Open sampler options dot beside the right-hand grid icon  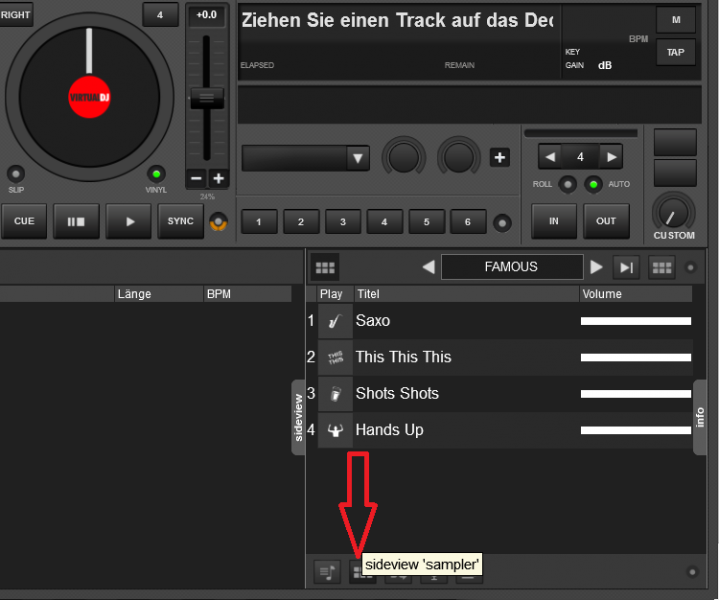(x=690, y=267)
